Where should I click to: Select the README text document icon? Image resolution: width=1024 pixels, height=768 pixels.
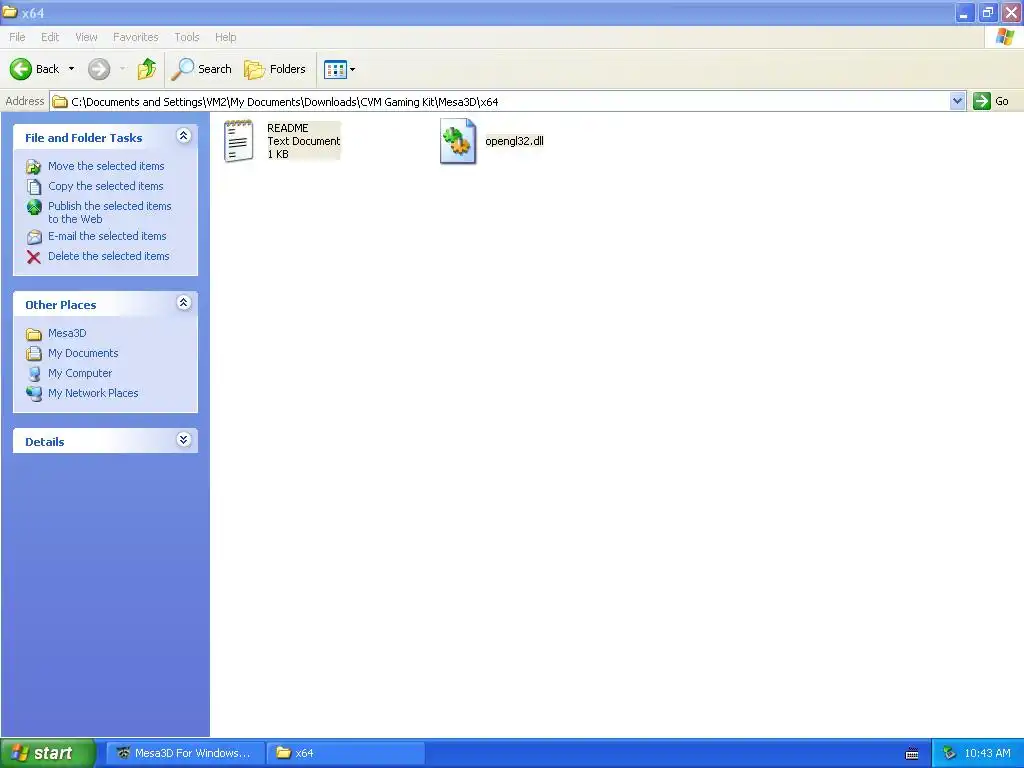tap(238, 140)
